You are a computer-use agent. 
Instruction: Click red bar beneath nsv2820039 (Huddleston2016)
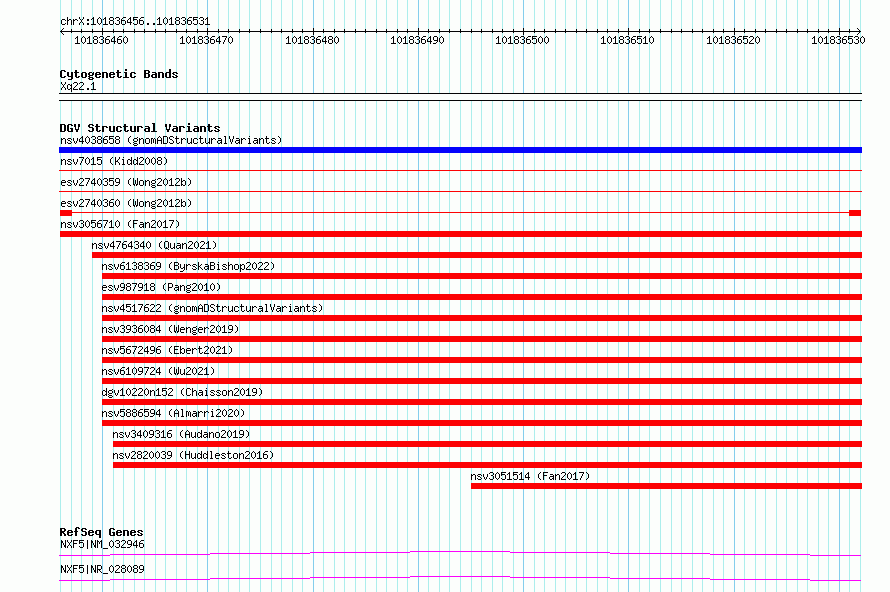point(487,465)
